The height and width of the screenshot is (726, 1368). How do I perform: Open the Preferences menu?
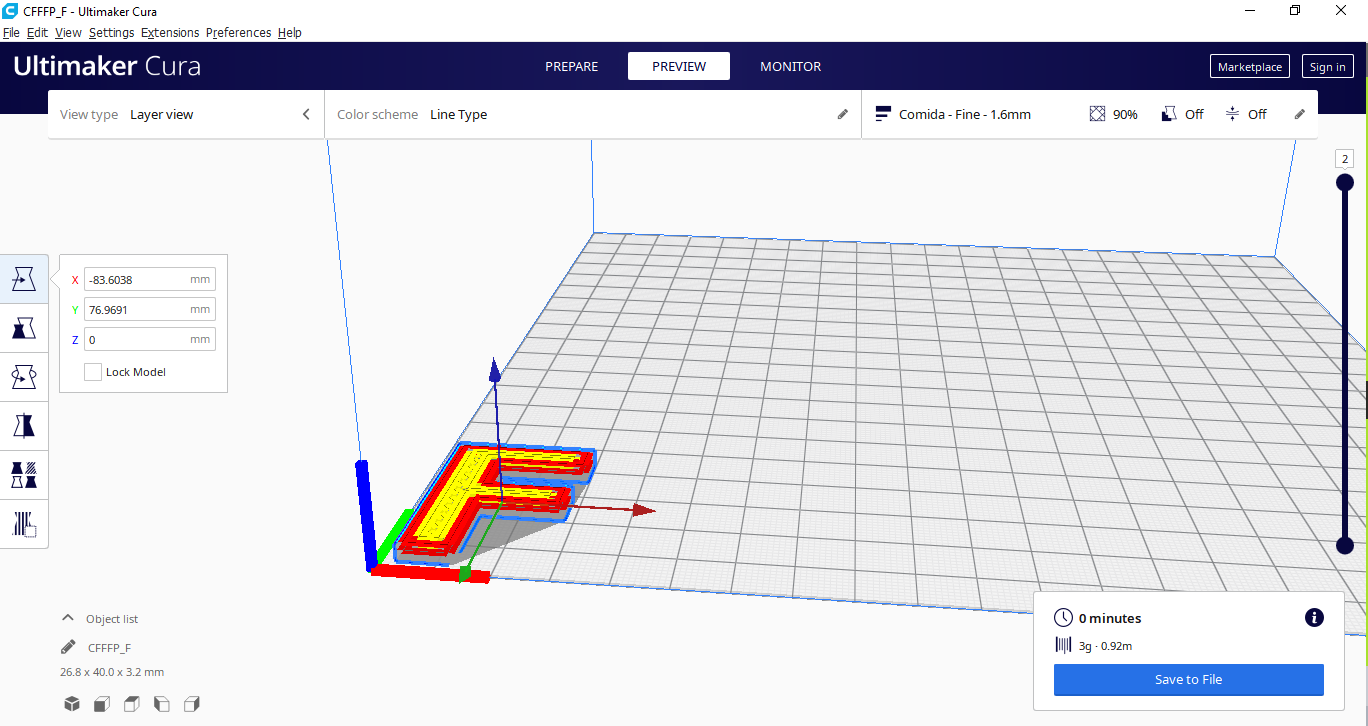(x=238, y=33)
